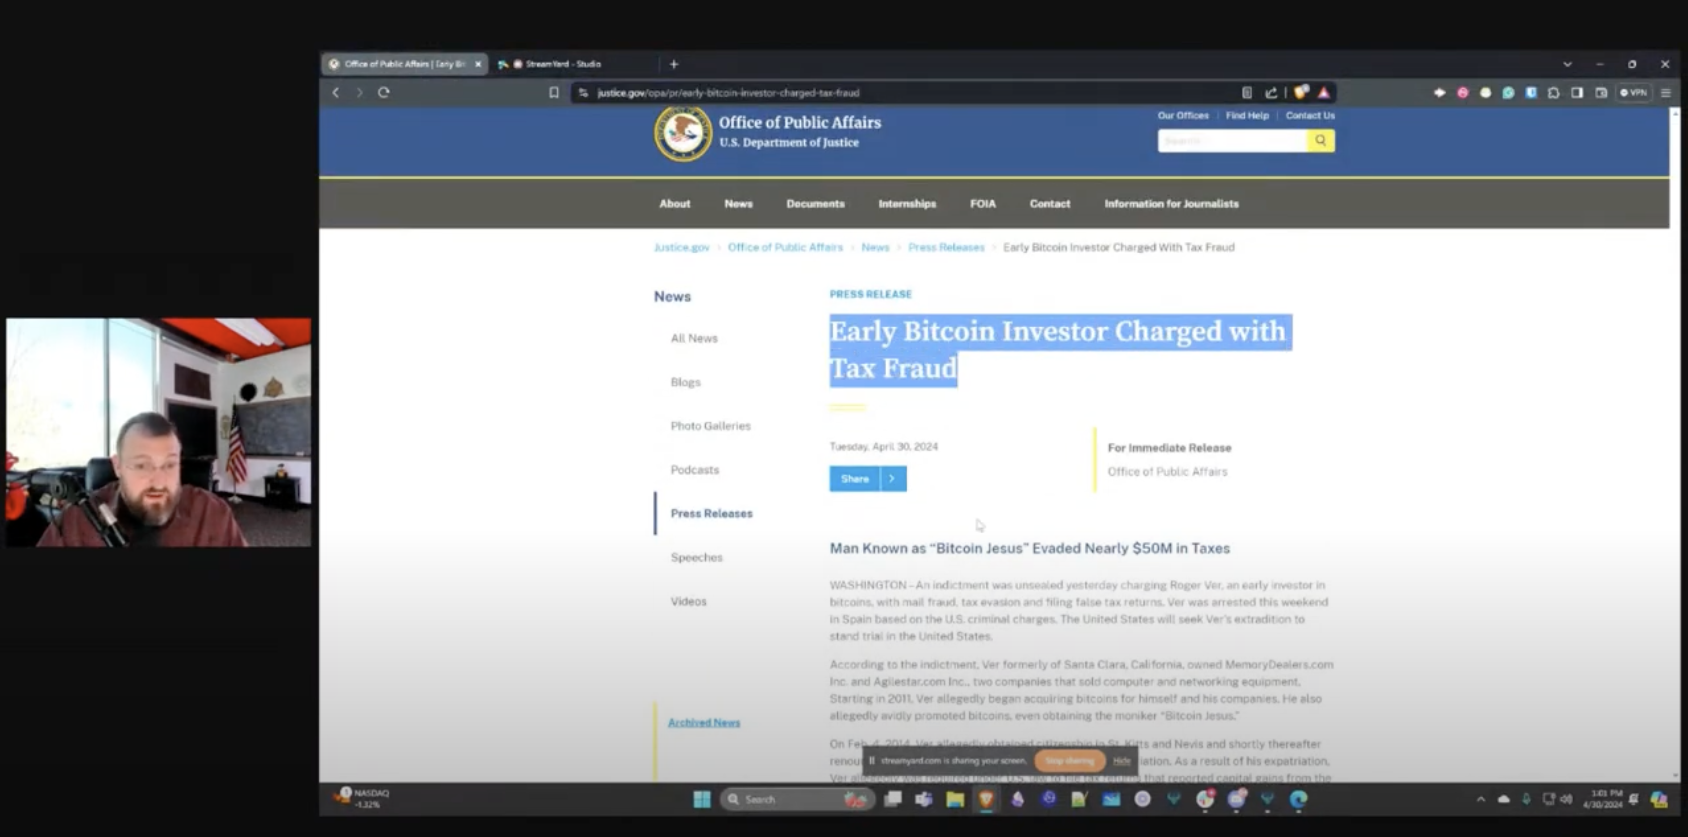Open Information for Journalists
The image size is (1688, 837).
pyautogui.click(x=1172, y=204)
